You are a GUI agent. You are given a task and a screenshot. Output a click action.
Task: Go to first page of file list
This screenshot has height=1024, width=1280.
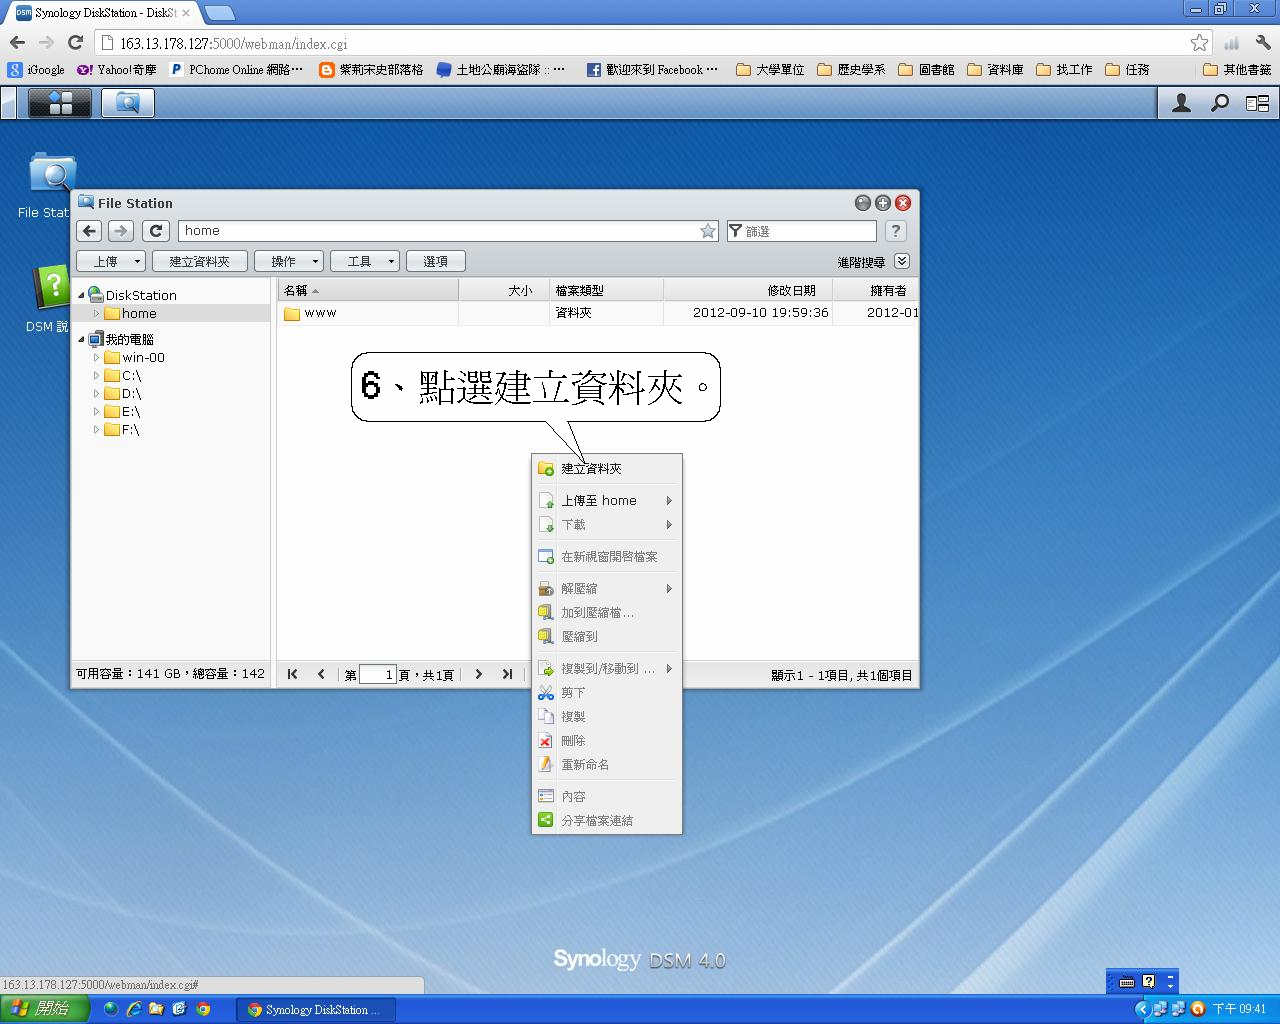click(x=292, y=674)
